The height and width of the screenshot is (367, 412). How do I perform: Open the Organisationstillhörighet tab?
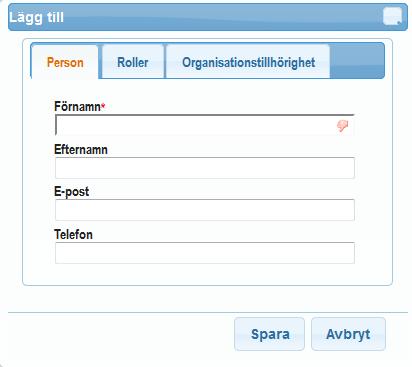coord(248,62)
